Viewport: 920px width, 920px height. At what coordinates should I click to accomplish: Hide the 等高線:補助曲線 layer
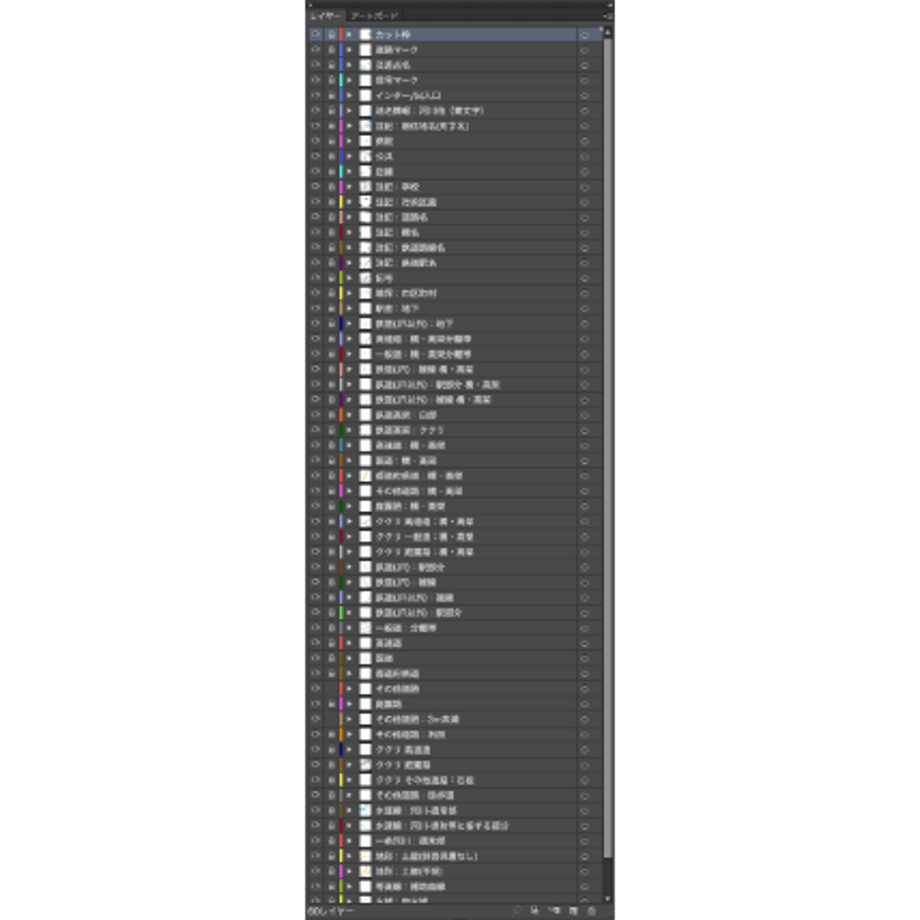[316, 887]
